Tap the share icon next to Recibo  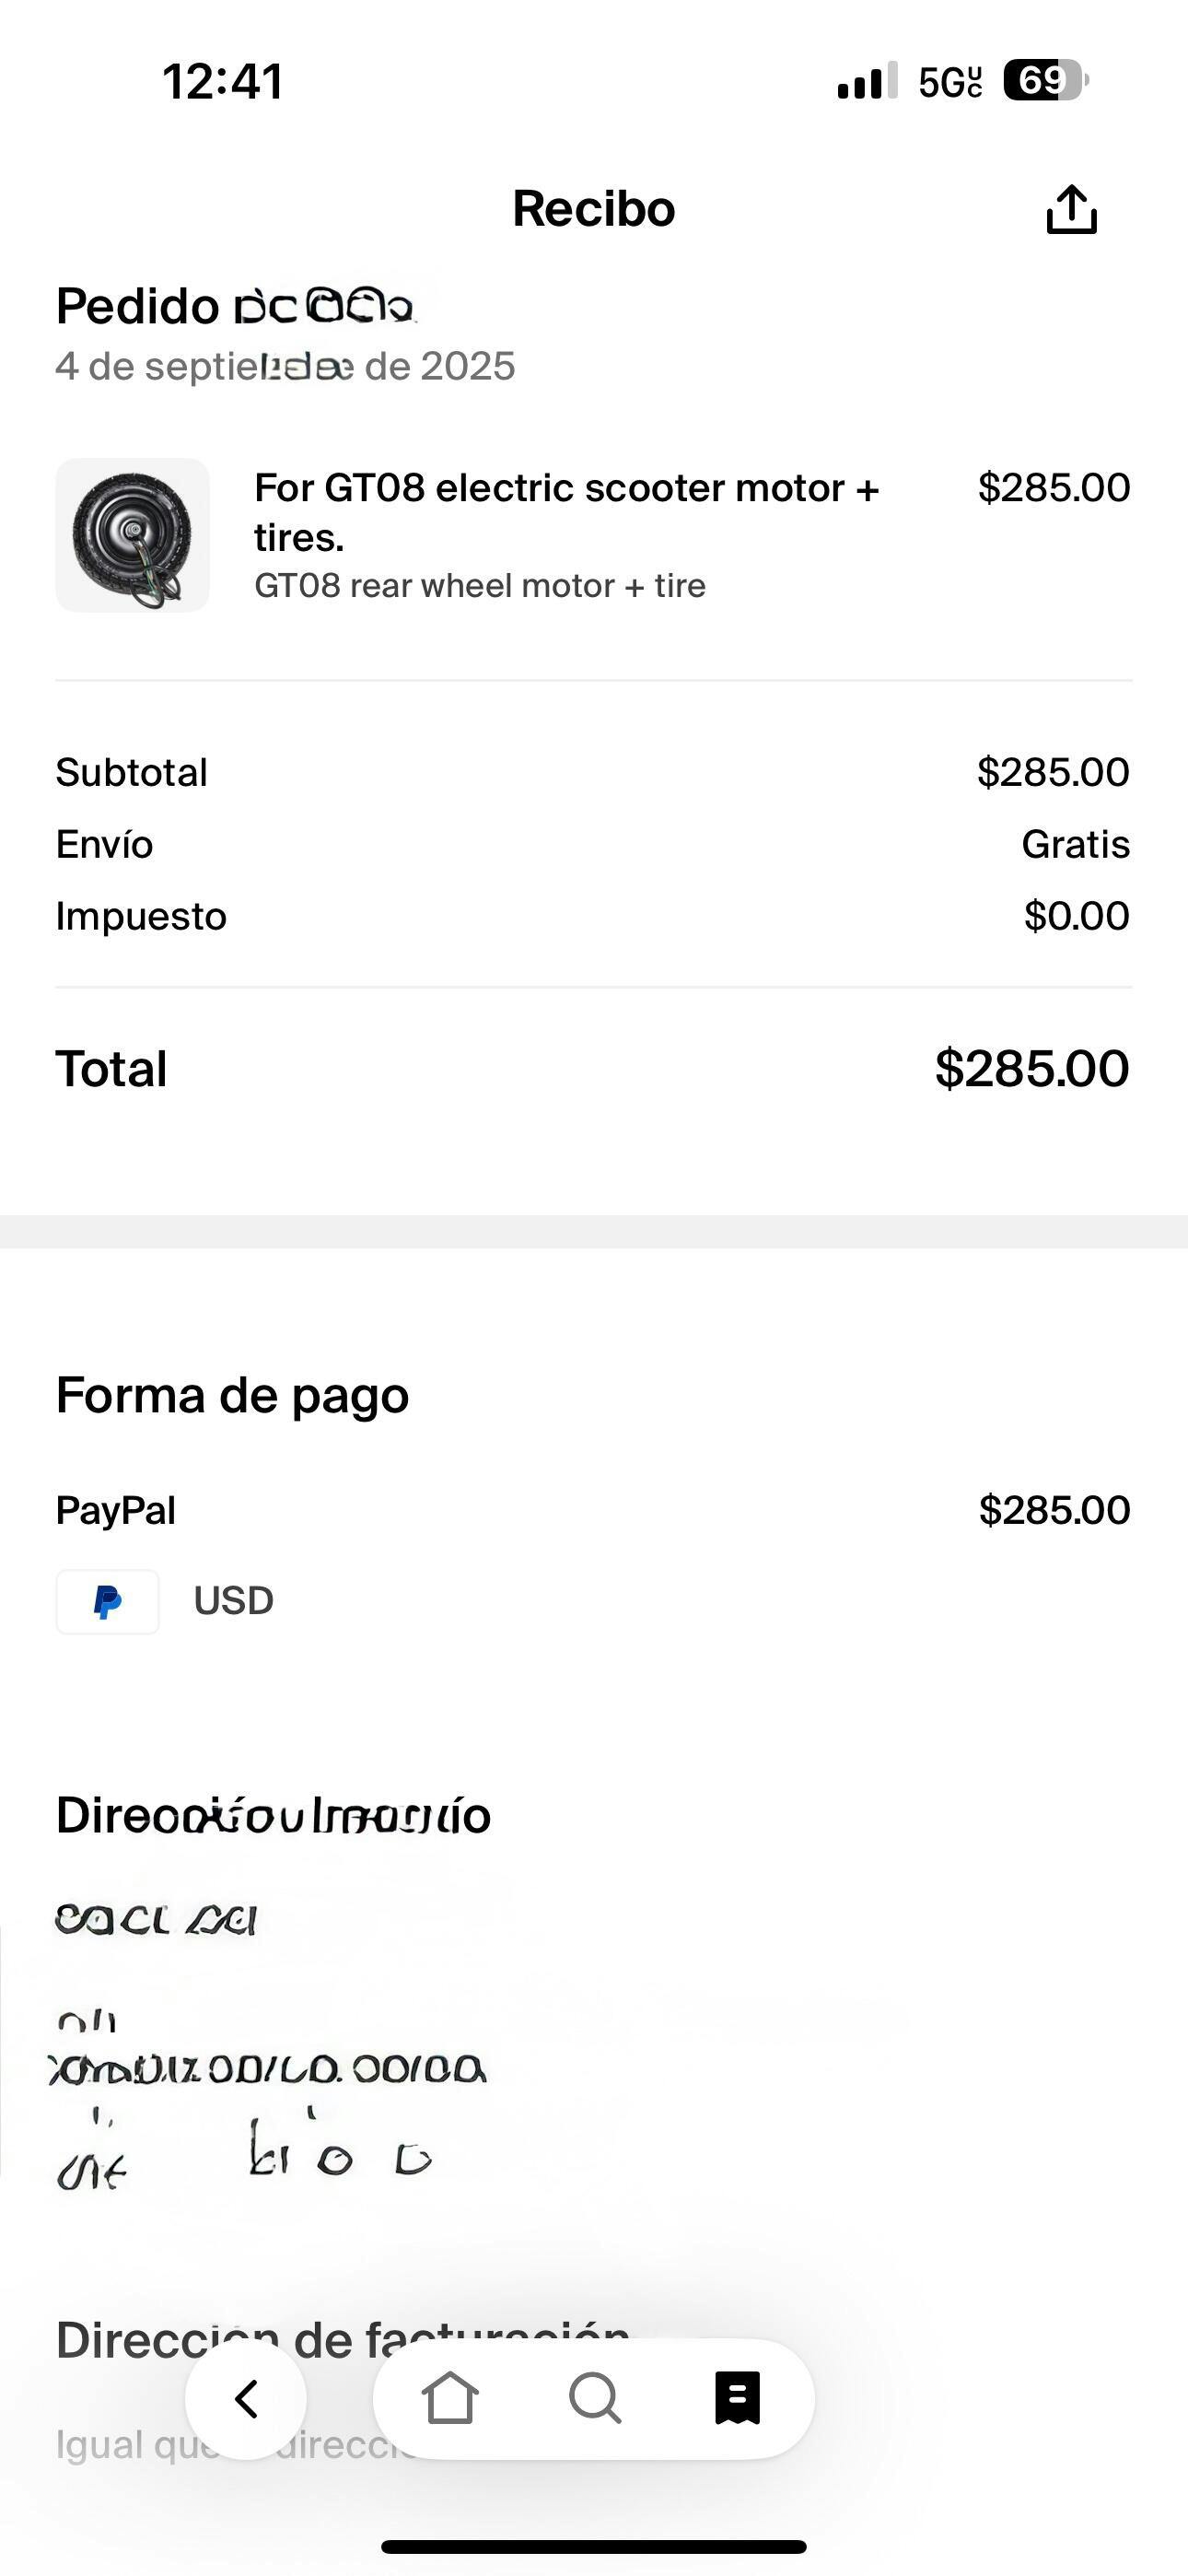point(1071,210)
